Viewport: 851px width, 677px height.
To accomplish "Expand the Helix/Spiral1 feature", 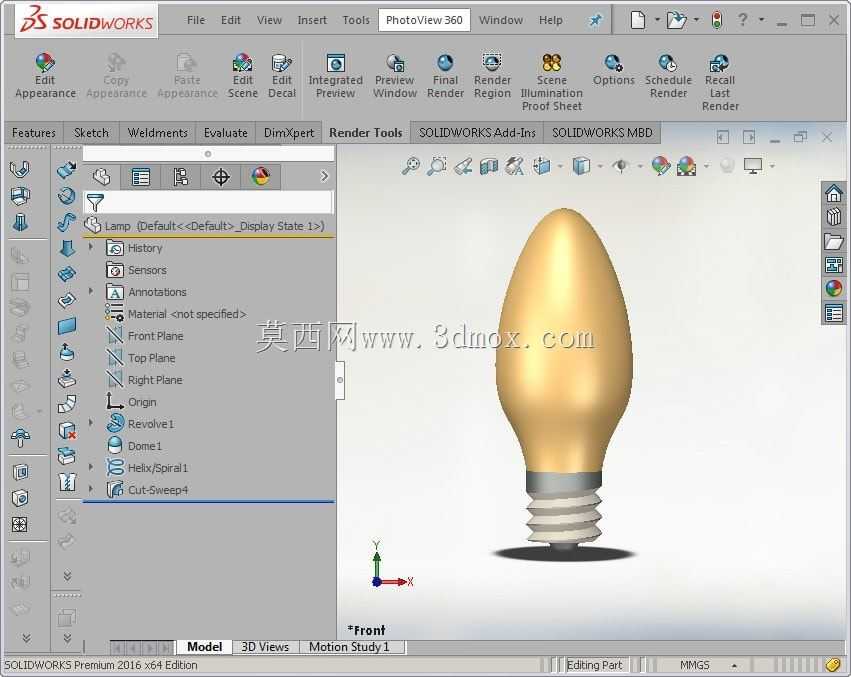I will click(91, 466).
